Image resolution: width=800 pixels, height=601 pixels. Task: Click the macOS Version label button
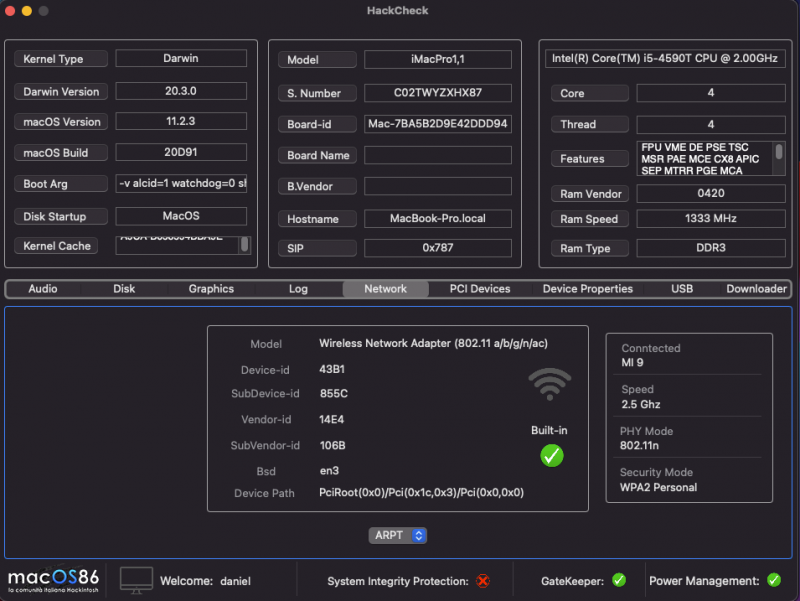pyautogui.click(x=61, y=121)
